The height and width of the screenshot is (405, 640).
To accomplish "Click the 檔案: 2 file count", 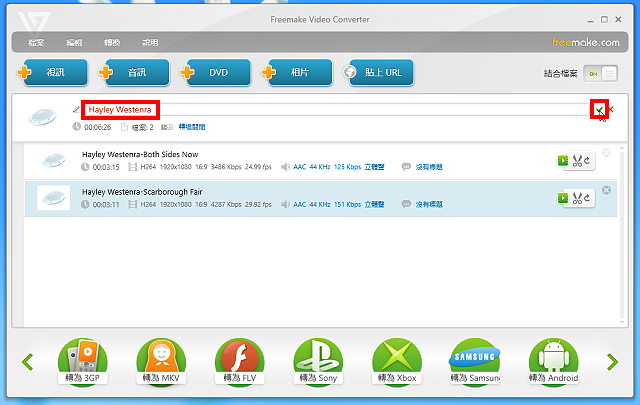I will [x=142, y=127].
